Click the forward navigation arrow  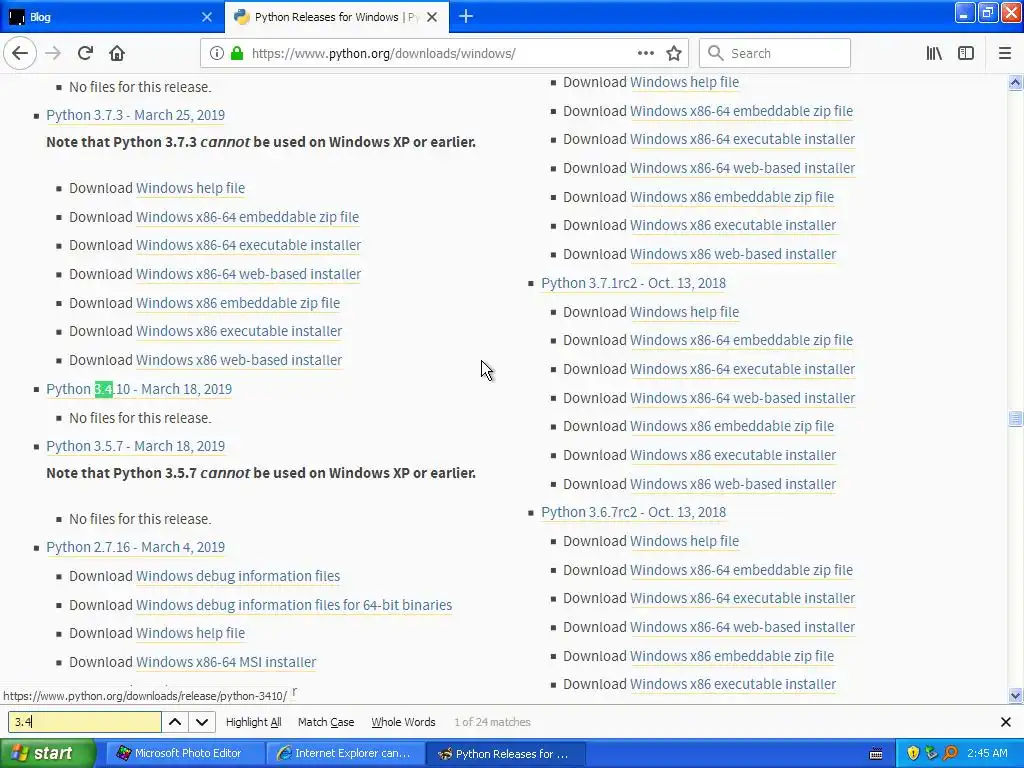point(54,53)
